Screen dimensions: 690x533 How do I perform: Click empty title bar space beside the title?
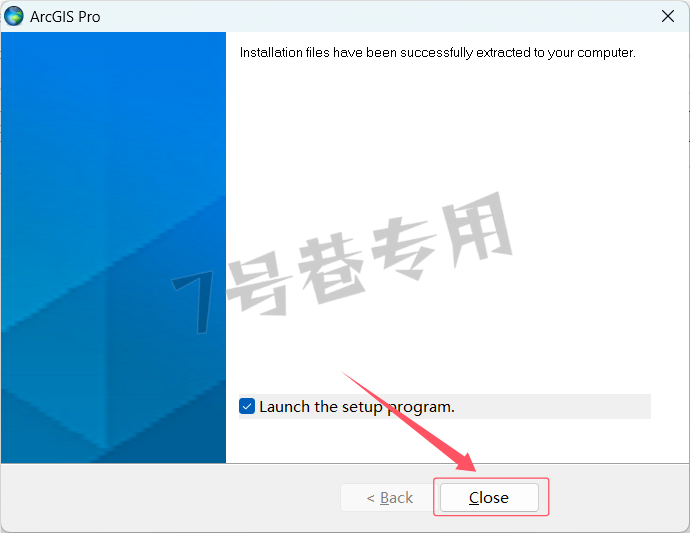click(378, 16)
